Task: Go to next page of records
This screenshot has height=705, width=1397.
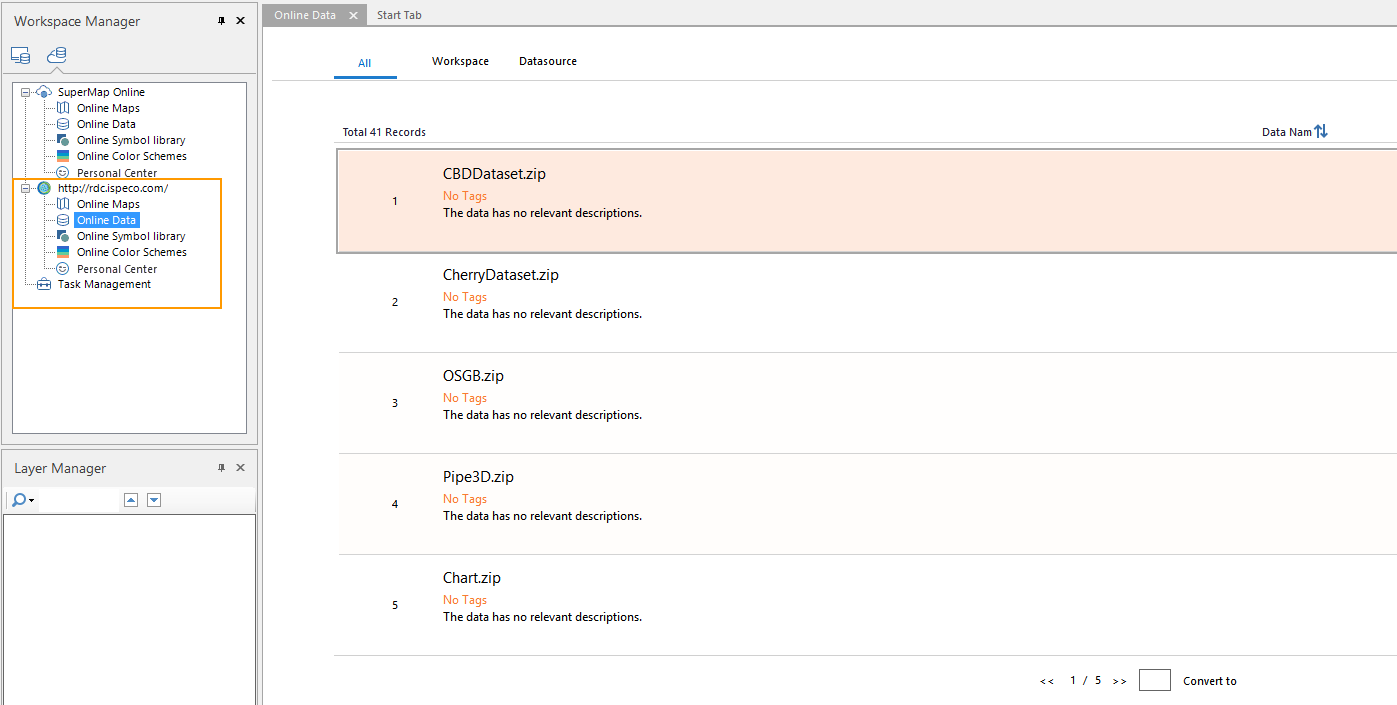Action: point(1119,681)
